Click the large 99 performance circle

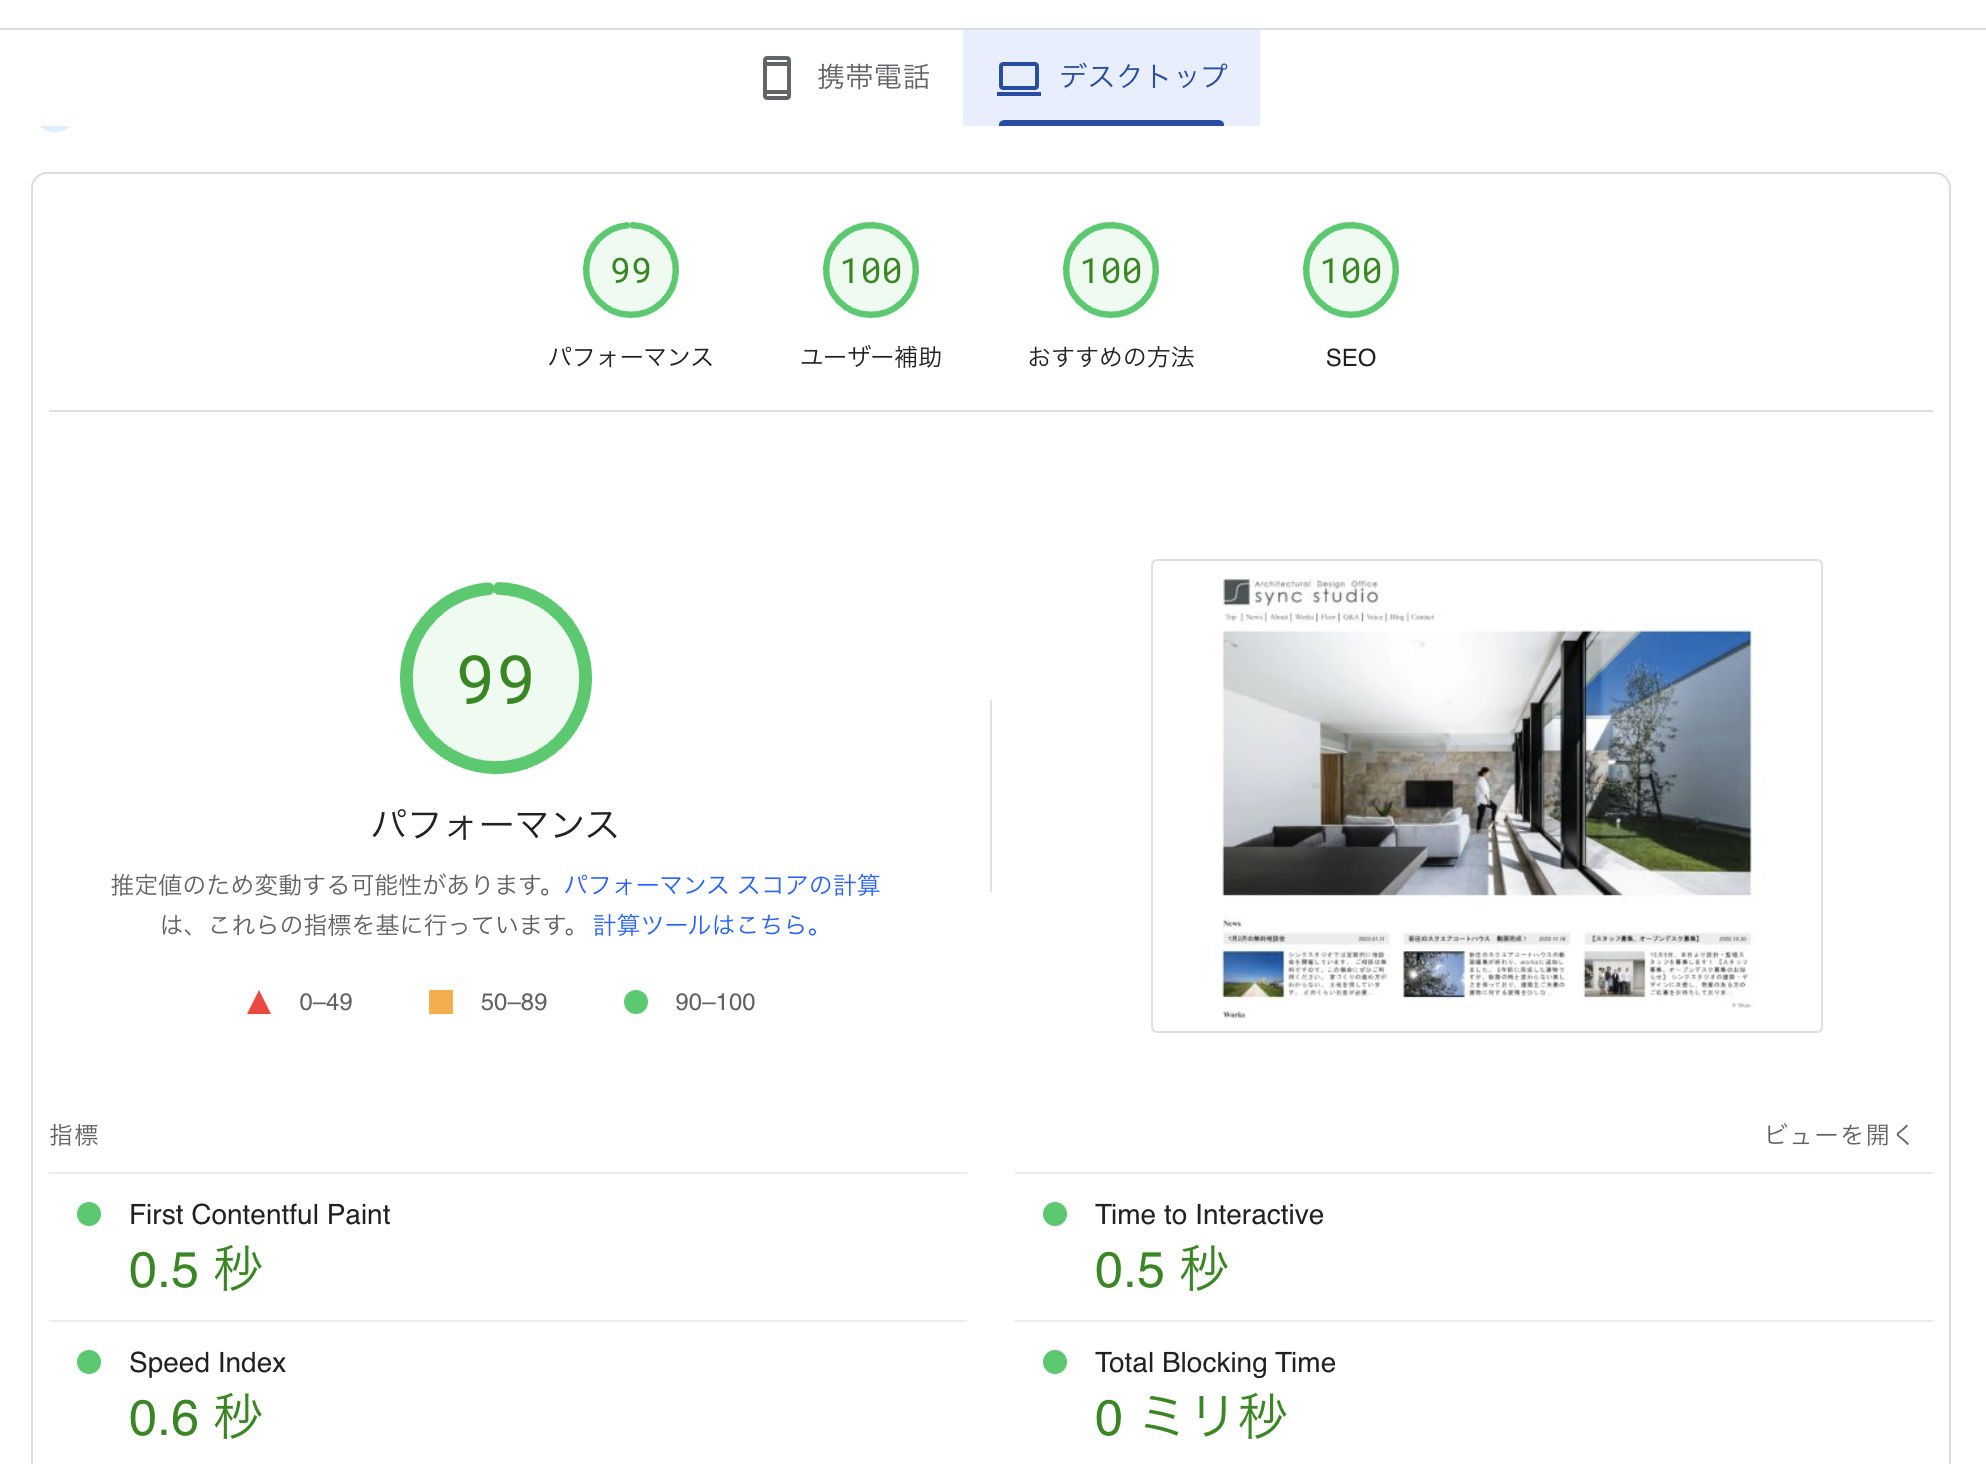tap(495, 678)
